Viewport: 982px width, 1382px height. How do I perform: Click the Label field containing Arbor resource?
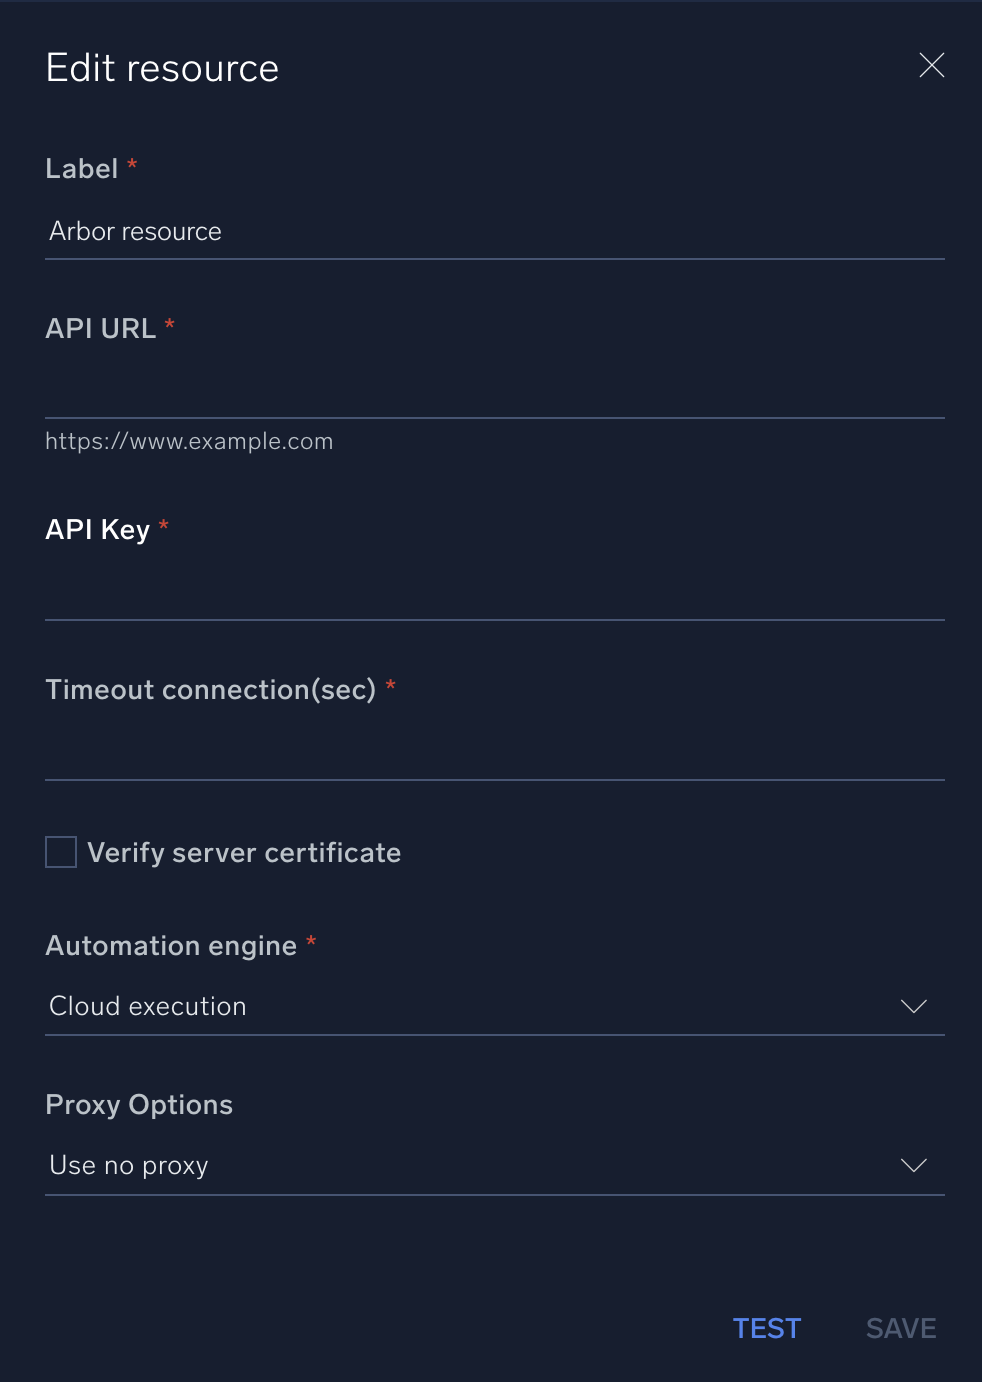tap(494, 232)
